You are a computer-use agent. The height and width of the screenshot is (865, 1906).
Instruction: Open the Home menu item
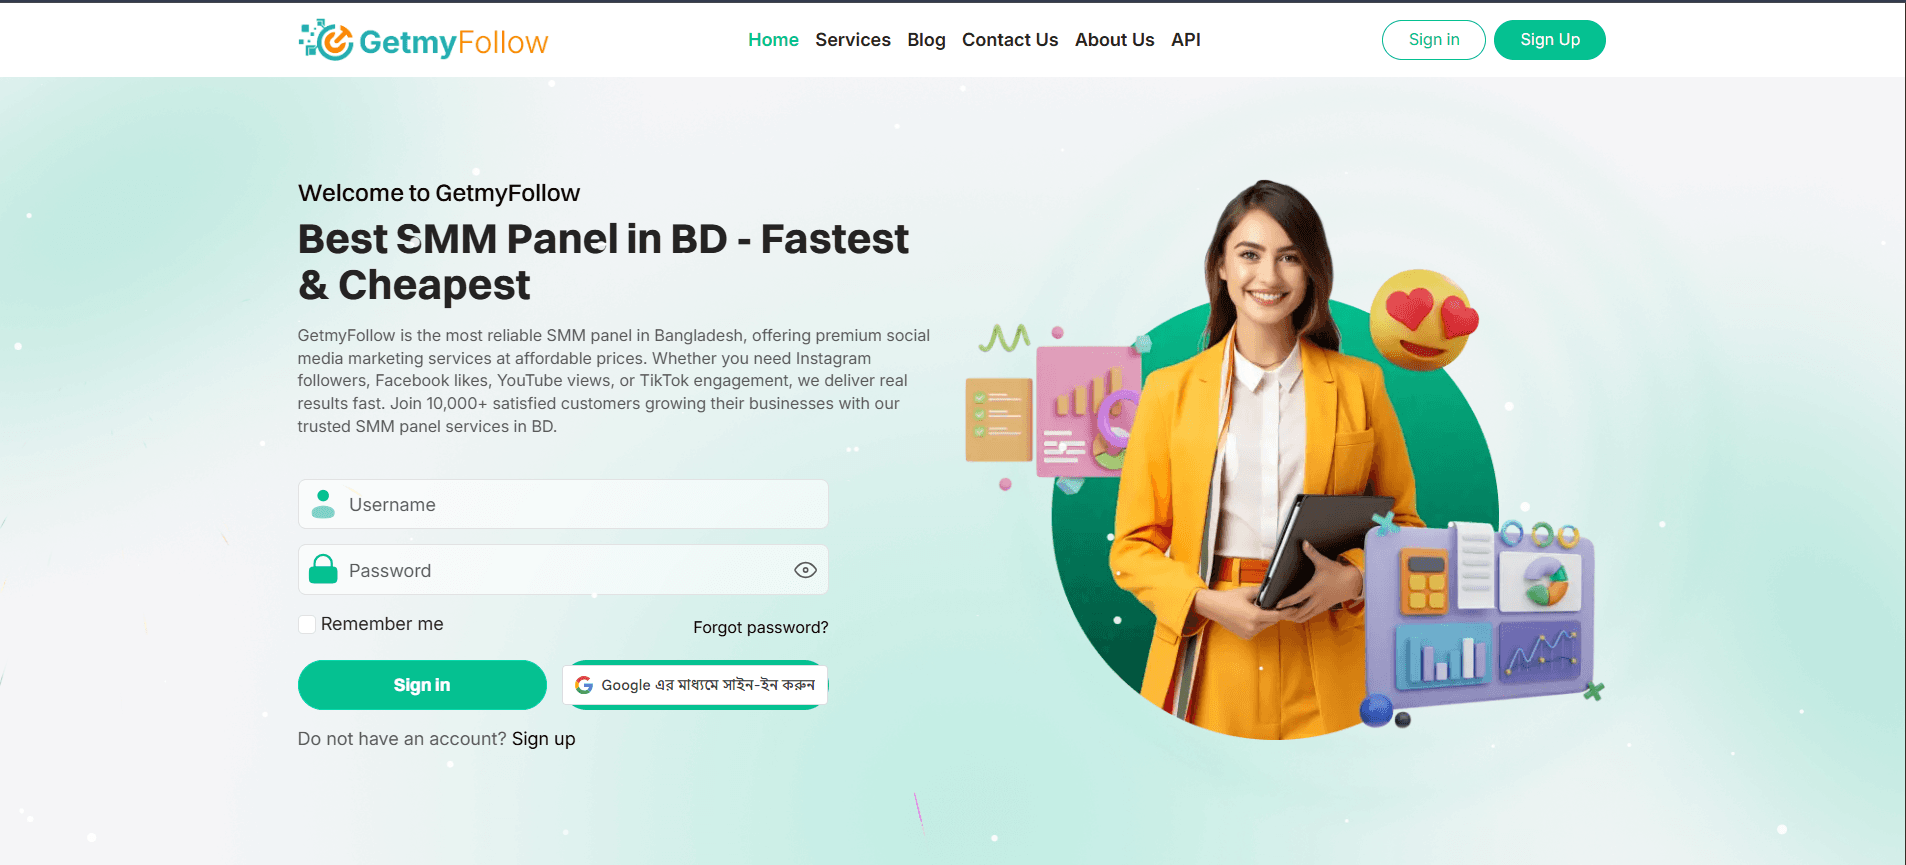(773, 40)
